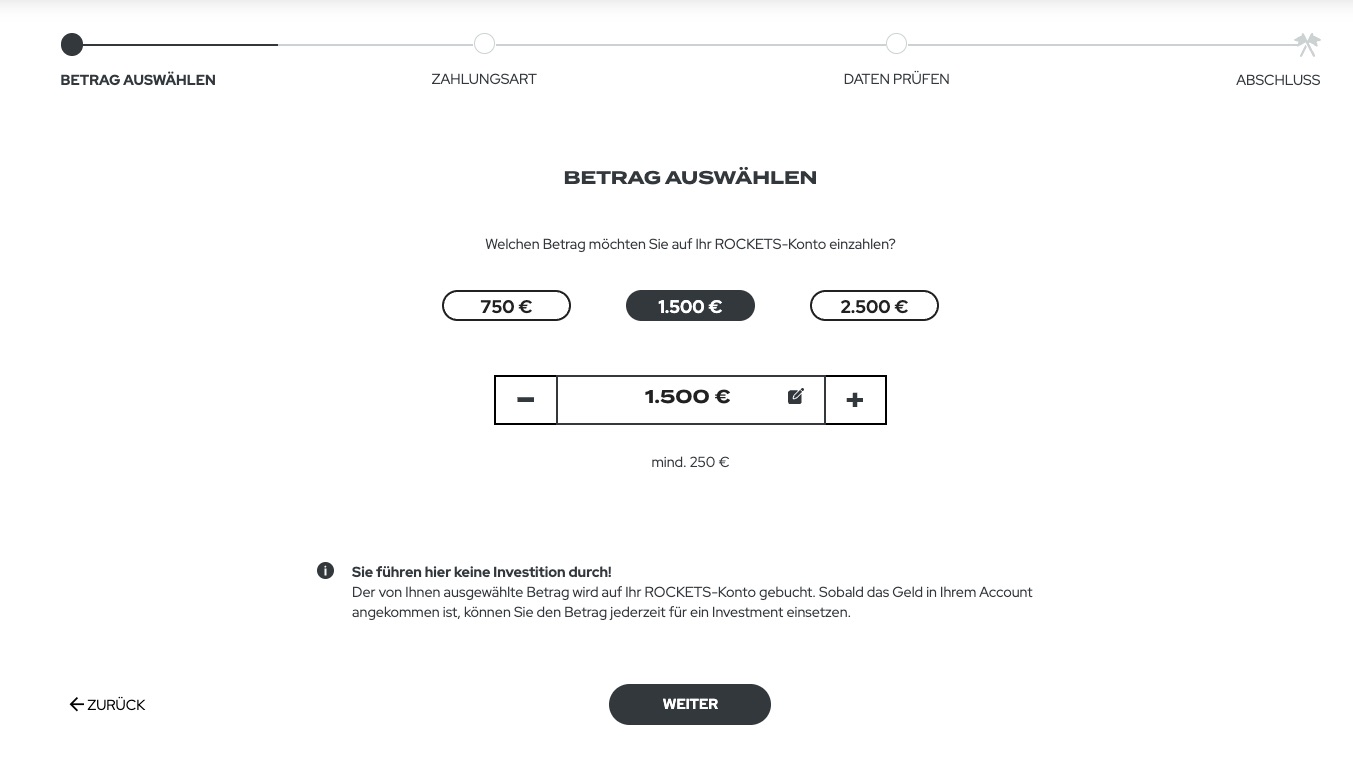Click the edit pencil icon beside the amount
The height and width of the screenshot is (779, 1353).
click(796, 397)
